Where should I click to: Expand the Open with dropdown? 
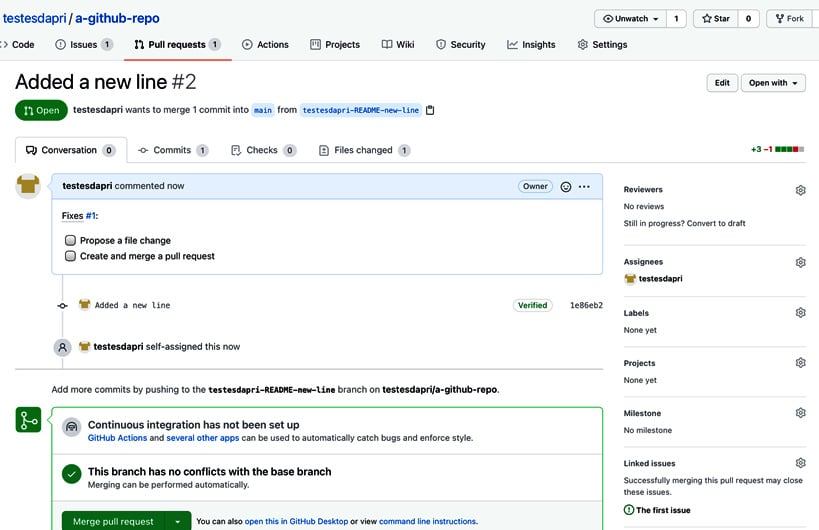coord(773,83)
